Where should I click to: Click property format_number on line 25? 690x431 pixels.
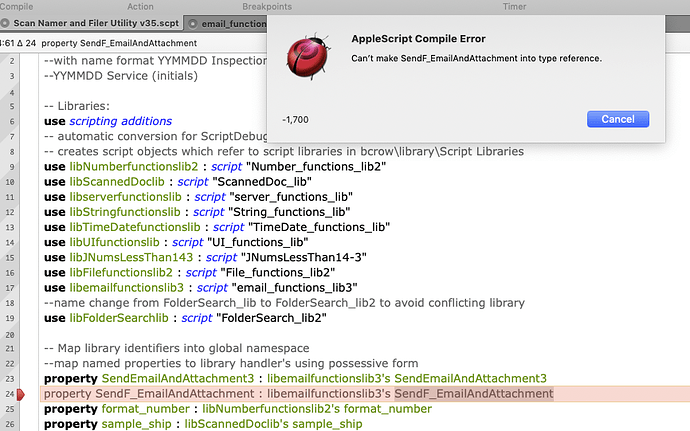click(x=146, y=409)
